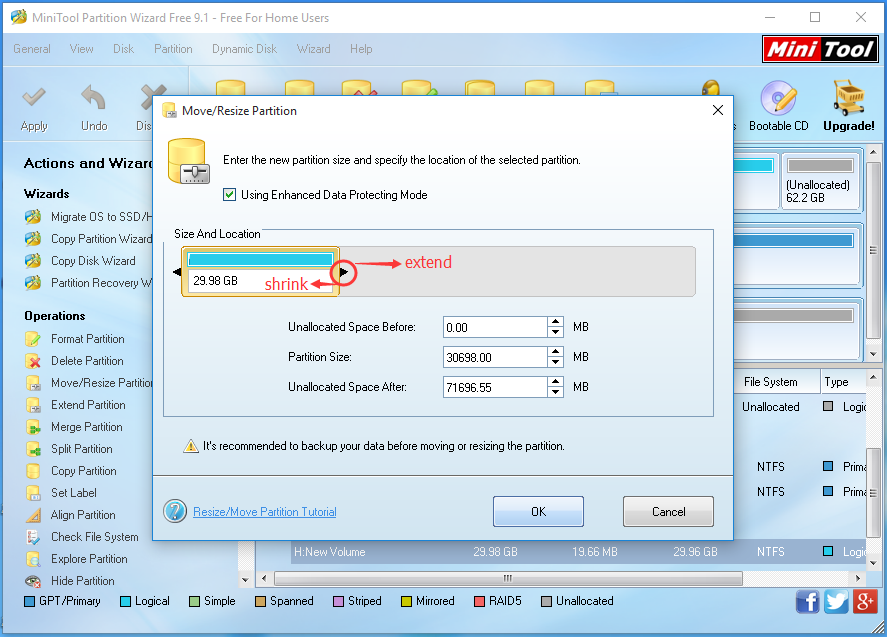Select Hide Partition operation
The height and width of the screenshot is (637, 887).
pyautogui.click(x=70, y=581)
